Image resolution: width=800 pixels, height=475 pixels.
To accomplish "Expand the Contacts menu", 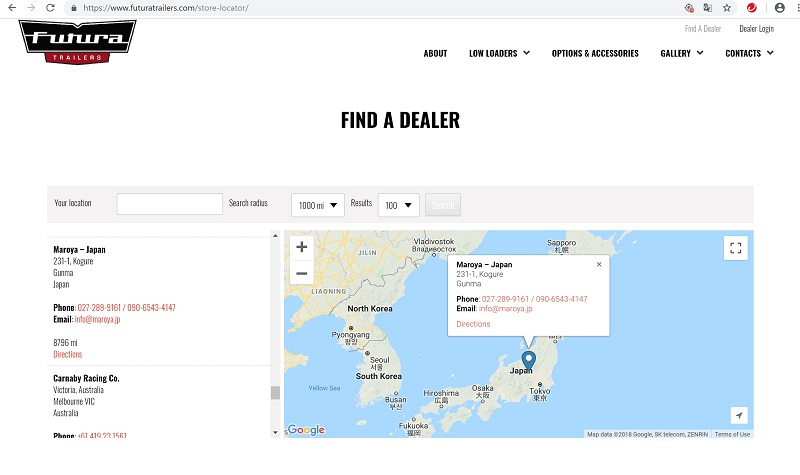I will point(749,53).
